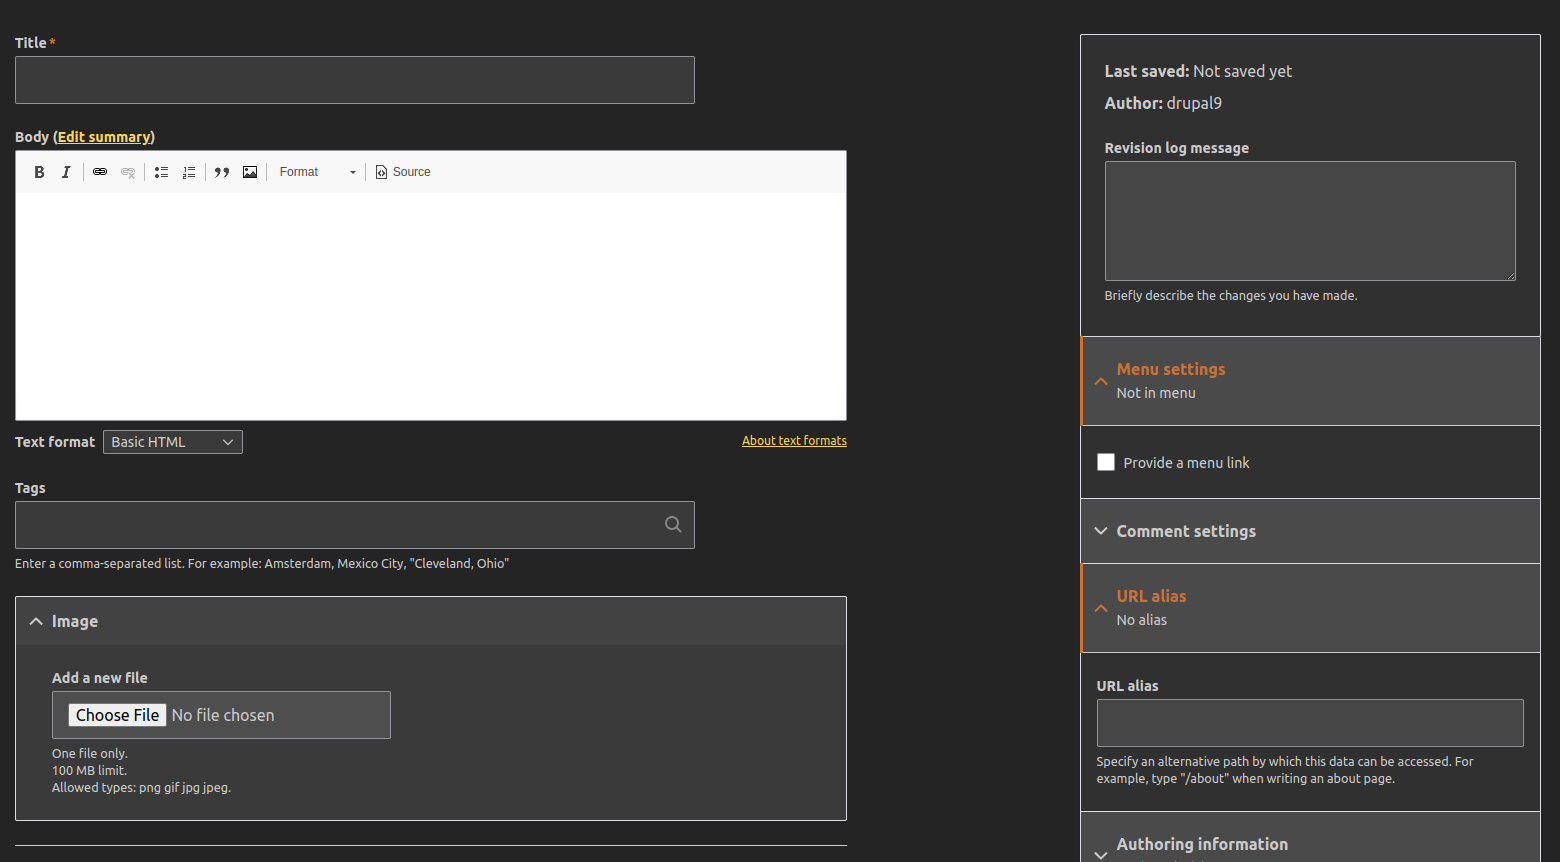
Task: Insert a blockquote in the editor
Action: (x=222, y=171)
